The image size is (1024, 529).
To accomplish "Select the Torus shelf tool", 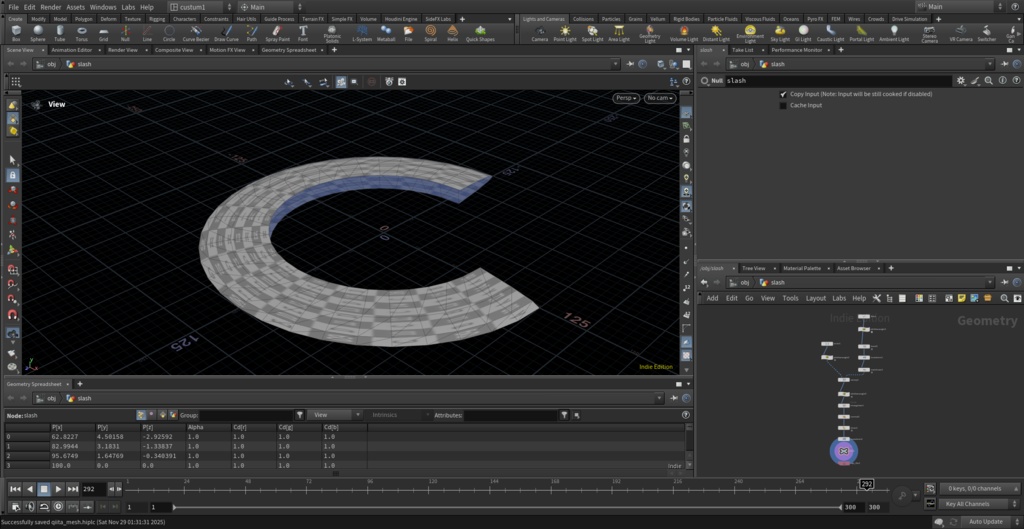I will 82,33.
